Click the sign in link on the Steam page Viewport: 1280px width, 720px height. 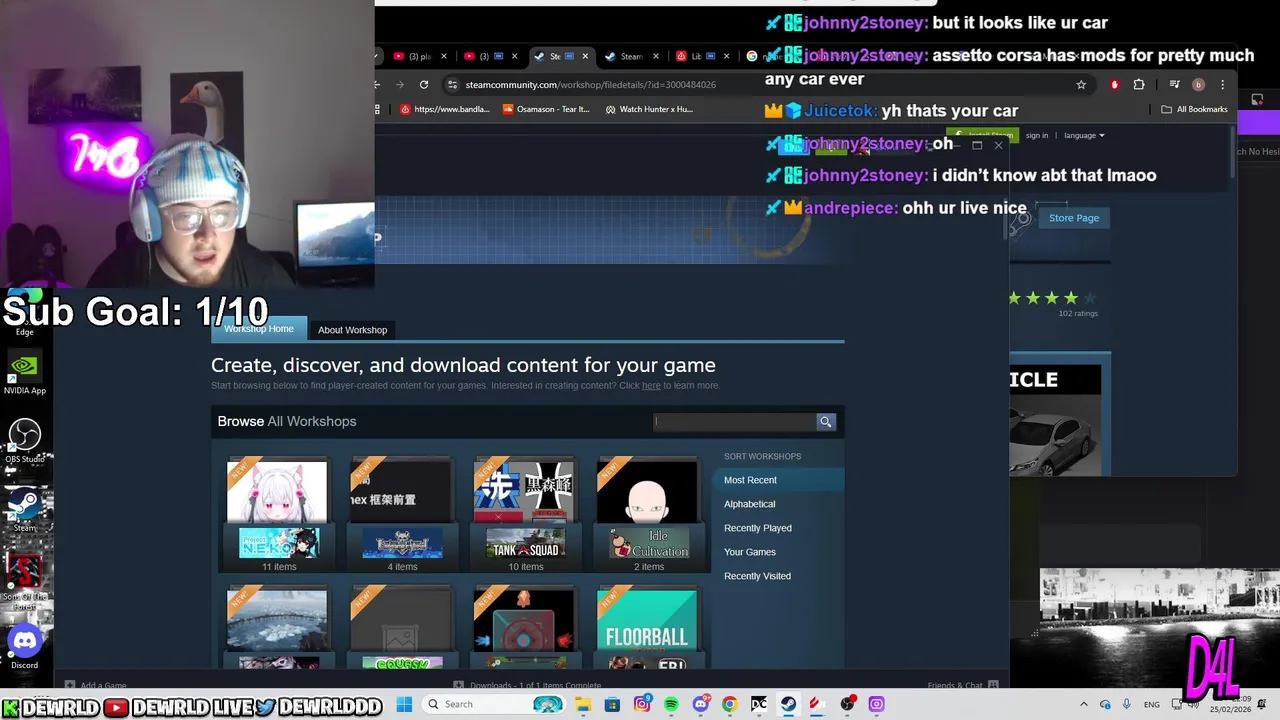pyautogui.click(x=1037, y=136)
